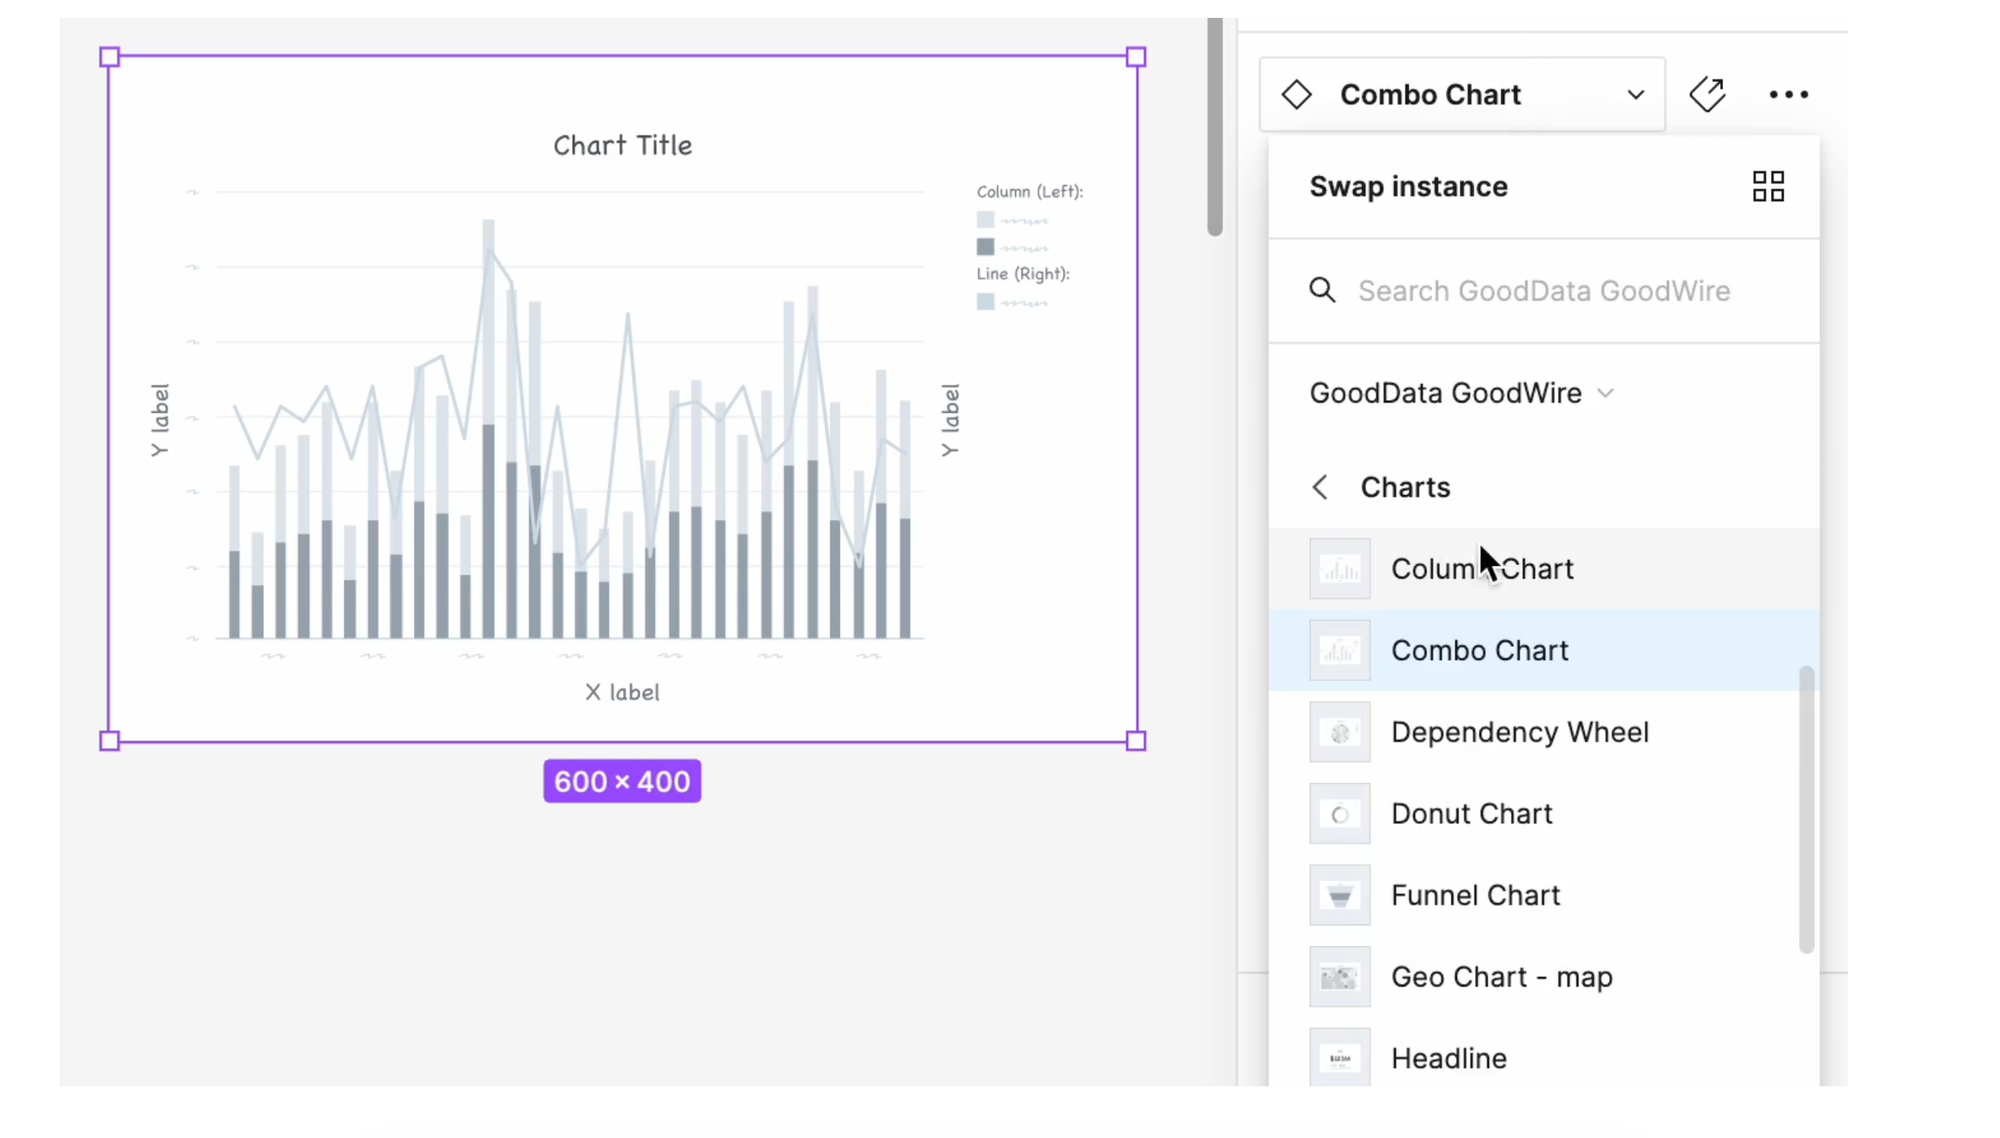The image size is (2000, 1138).
Task: Click the 600 × 400 size badge
Action: pos(622,781)
